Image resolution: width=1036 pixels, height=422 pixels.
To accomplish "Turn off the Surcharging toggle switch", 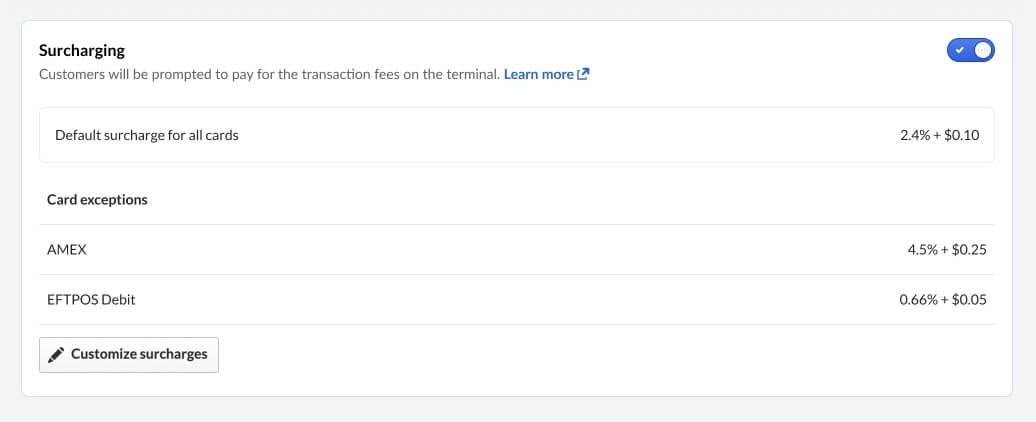I will [970, 50].
